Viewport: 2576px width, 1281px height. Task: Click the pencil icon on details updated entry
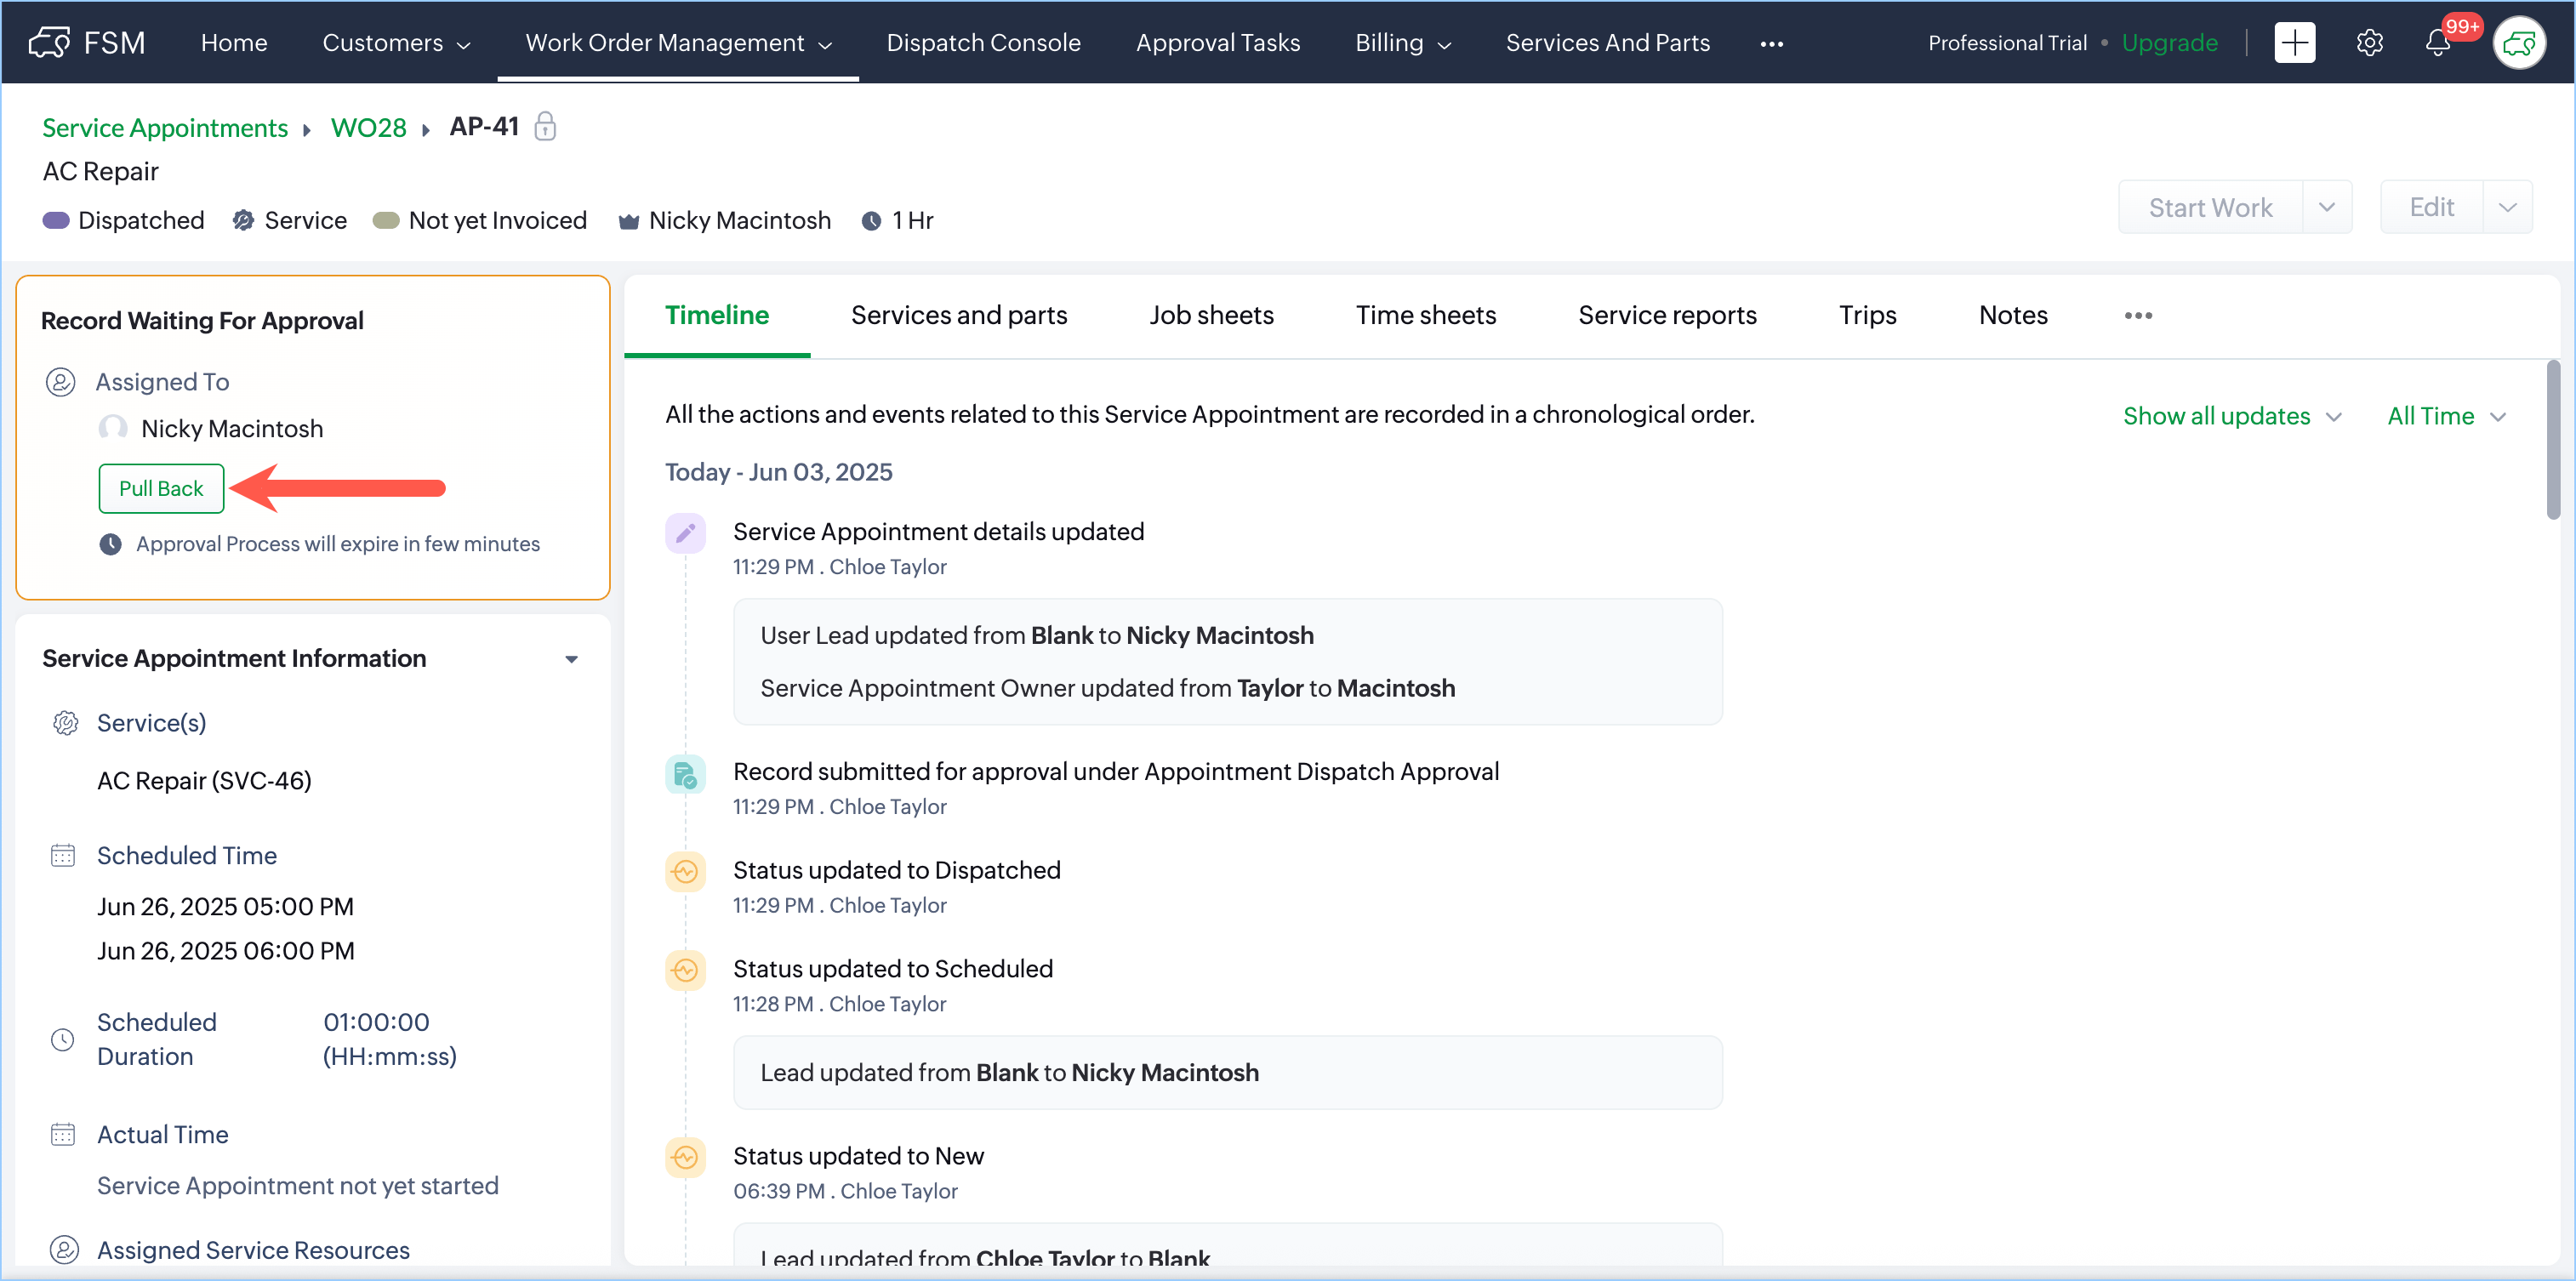(x=685, y=533)
